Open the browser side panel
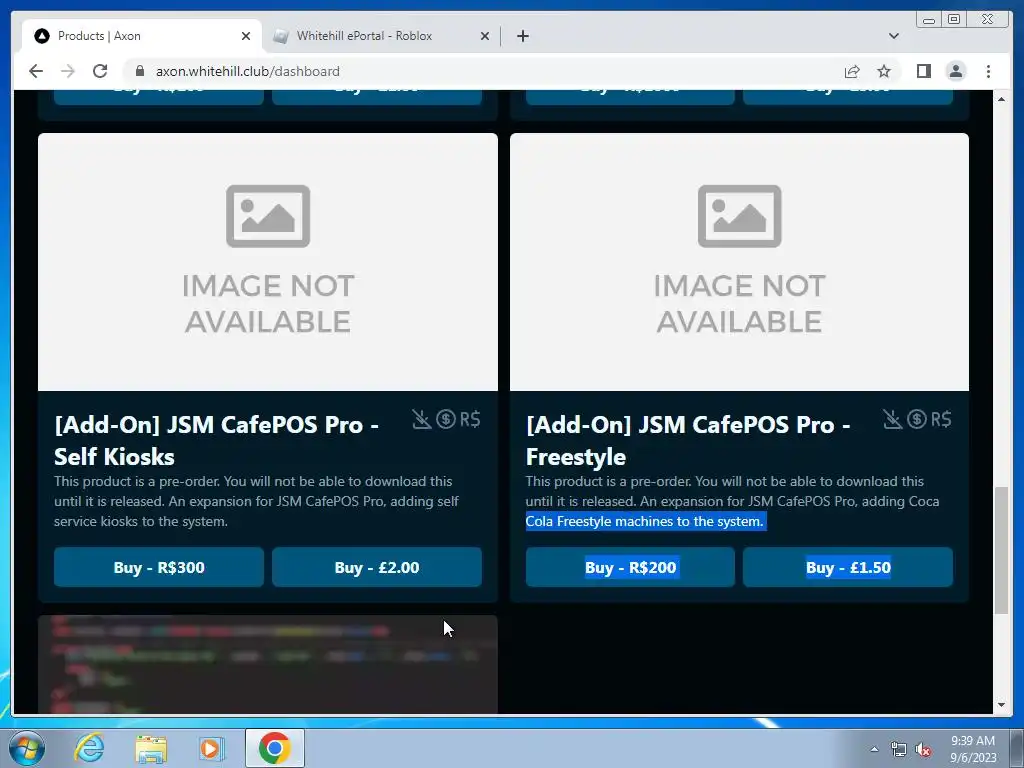1024x768 pixels. (x=923, y=71)
